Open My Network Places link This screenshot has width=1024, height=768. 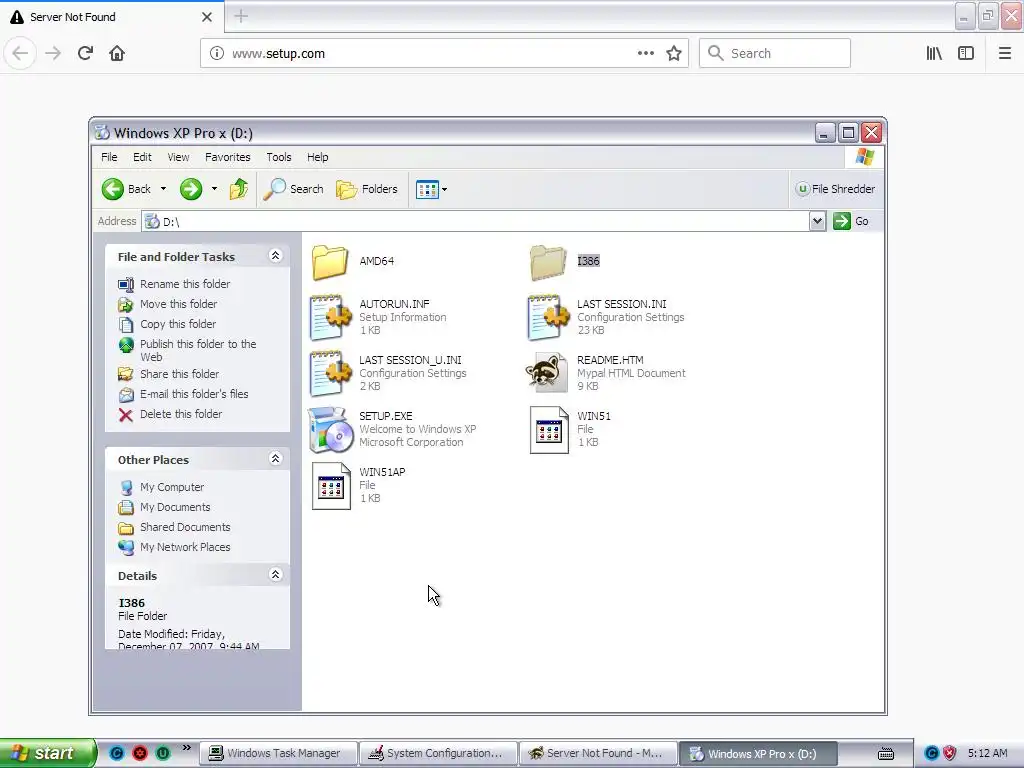(x=185, y=547)
